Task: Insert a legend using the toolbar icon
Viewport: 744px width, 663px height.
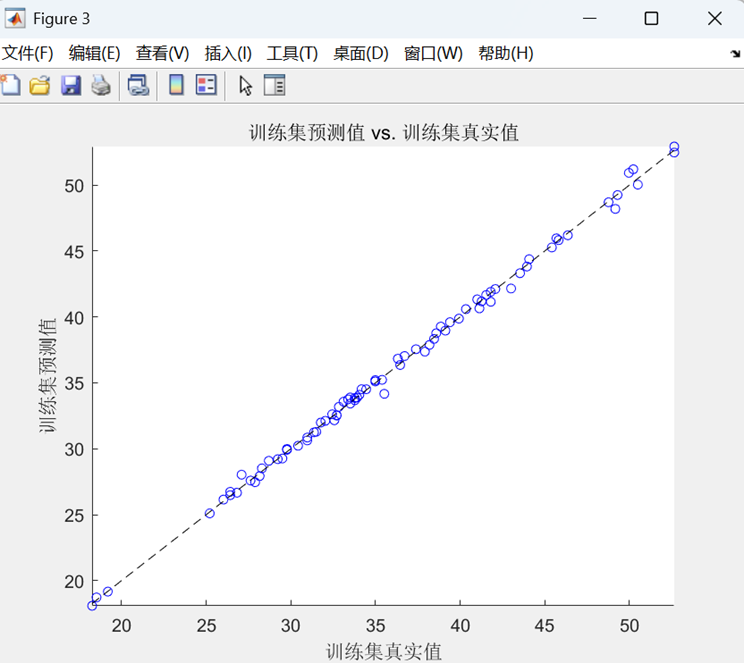Action: pos(206,85)
